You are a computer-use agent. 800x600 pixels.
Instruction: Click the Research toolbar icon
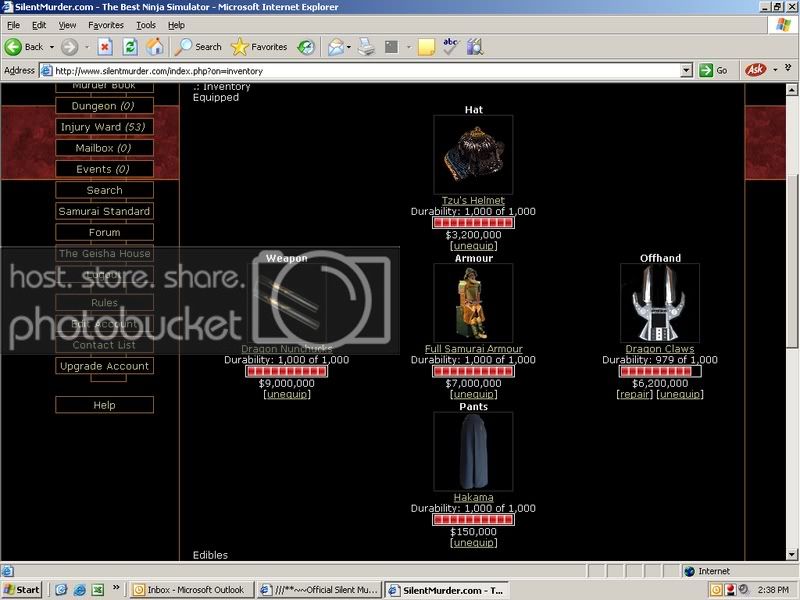tap(474, 47)
